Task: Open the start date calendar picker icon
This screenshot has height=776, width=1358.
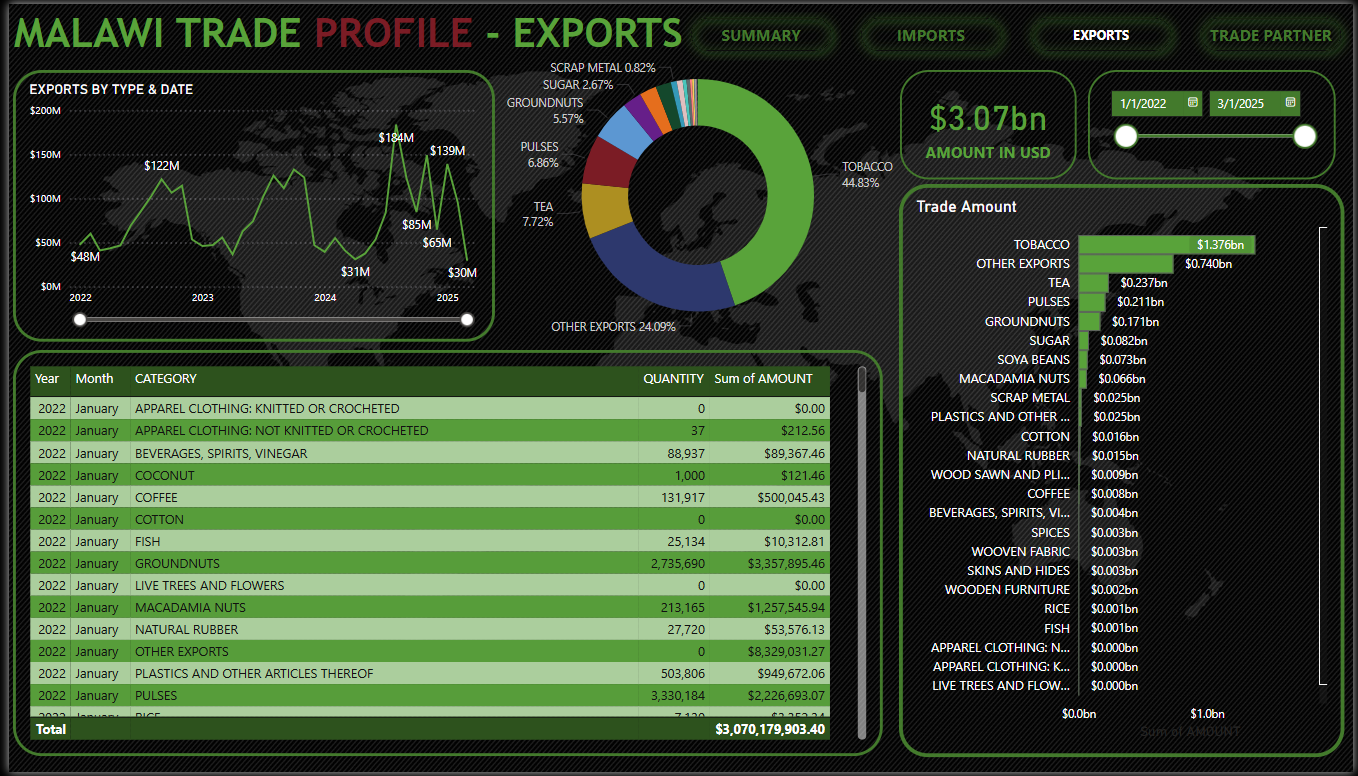Action: tap(1193, 103)
